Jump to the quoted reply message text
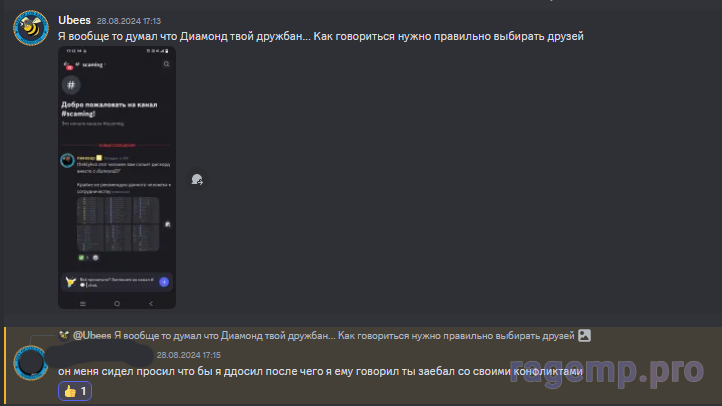 344,336
